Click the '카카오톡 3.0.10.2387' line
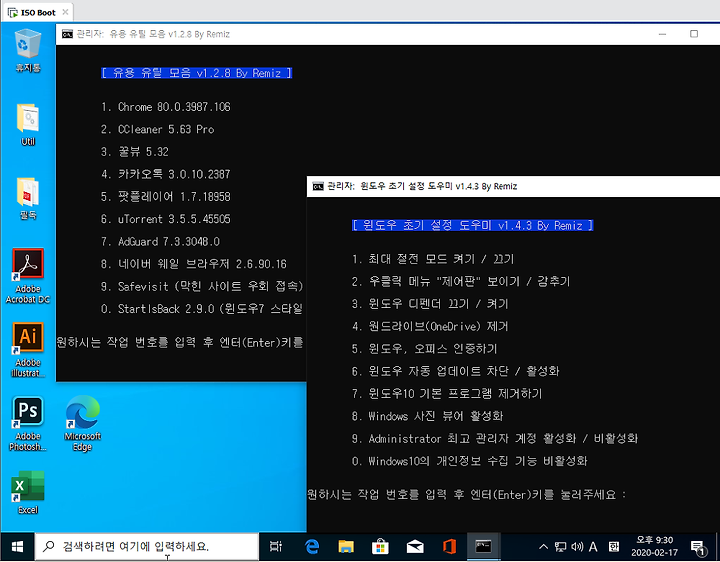The image size is (720, 562). coord(166,174)
